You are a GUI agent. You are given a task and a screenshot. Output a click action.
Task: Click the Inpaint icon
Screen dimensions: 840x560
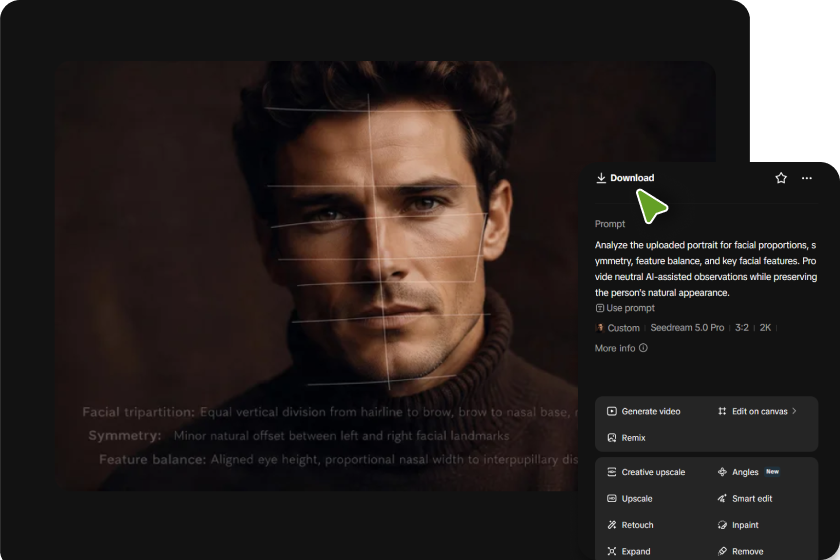[x=722, y=525]
